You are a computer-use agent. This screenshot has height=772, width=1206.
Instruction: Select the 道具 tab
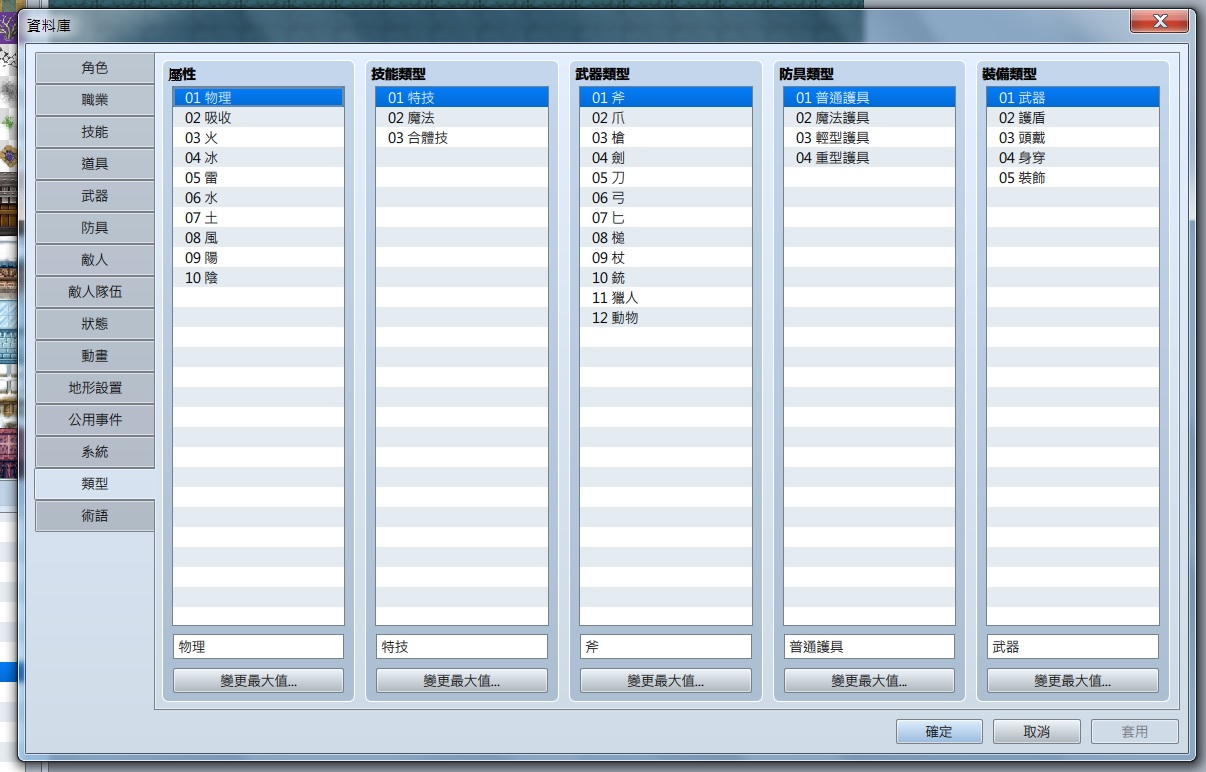point(95,164)
